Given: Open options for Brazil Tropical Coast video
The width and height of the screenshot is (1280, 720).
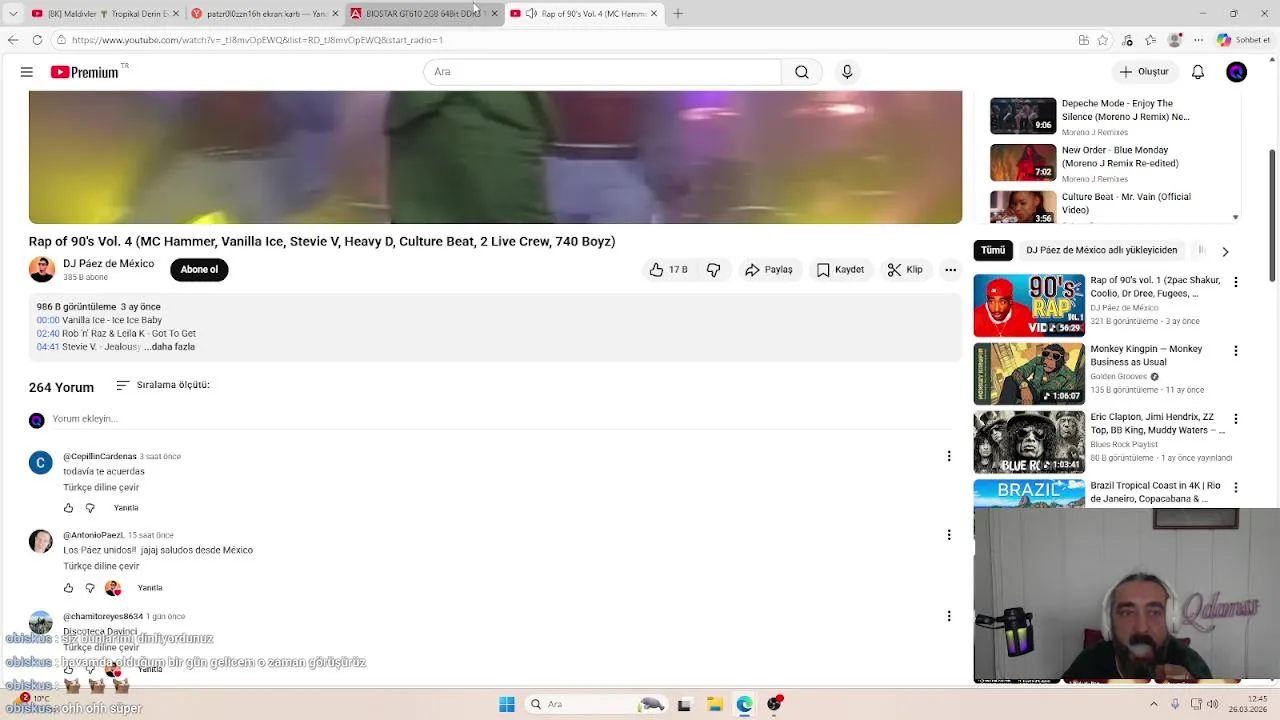Looking at the screenshot, I should pos(1236,487).
